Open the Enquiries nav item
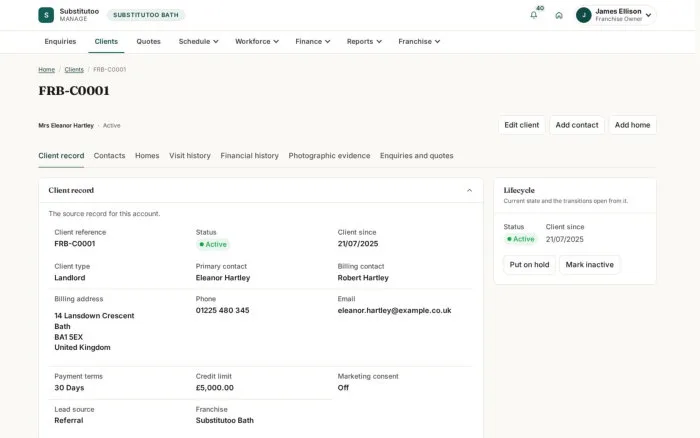 [60, 42]
